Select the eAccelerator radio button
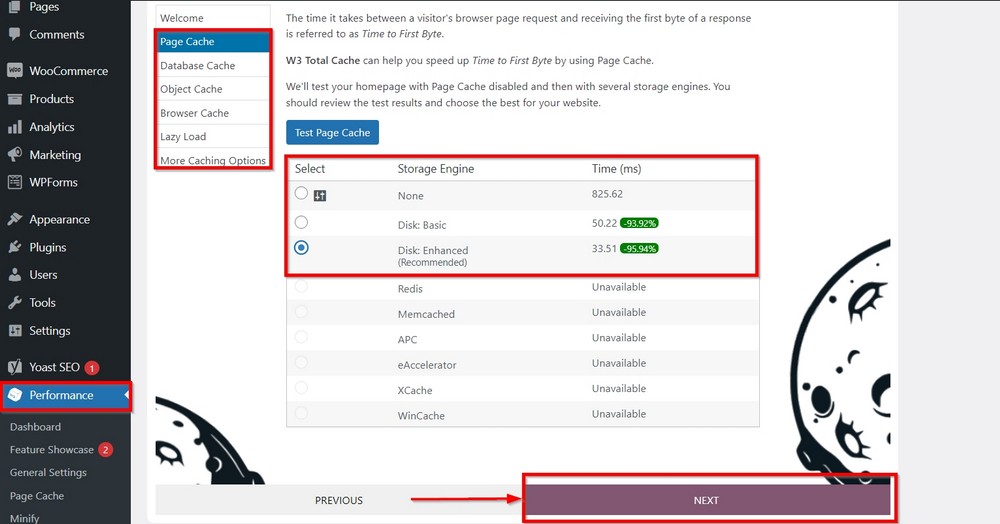Image resolution: width=1000 pixels, height=524 pixels. (x=301, y=362)
